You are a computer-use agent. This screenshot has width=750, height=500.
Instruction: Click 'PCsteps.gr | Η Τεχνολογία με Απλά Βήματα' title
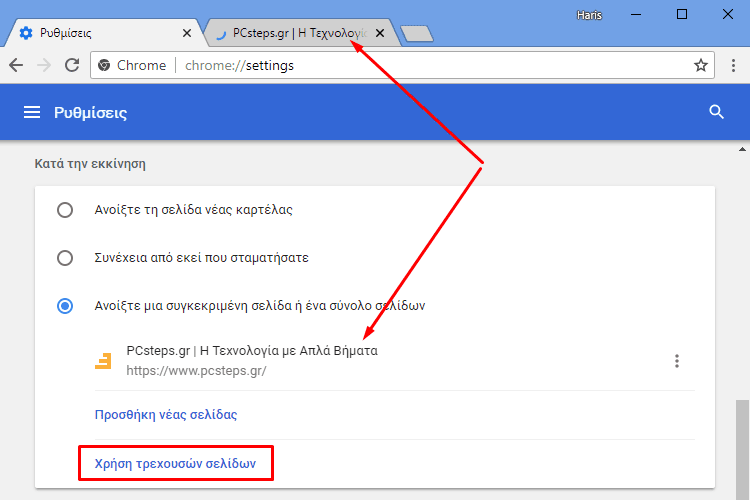(252, 351)
